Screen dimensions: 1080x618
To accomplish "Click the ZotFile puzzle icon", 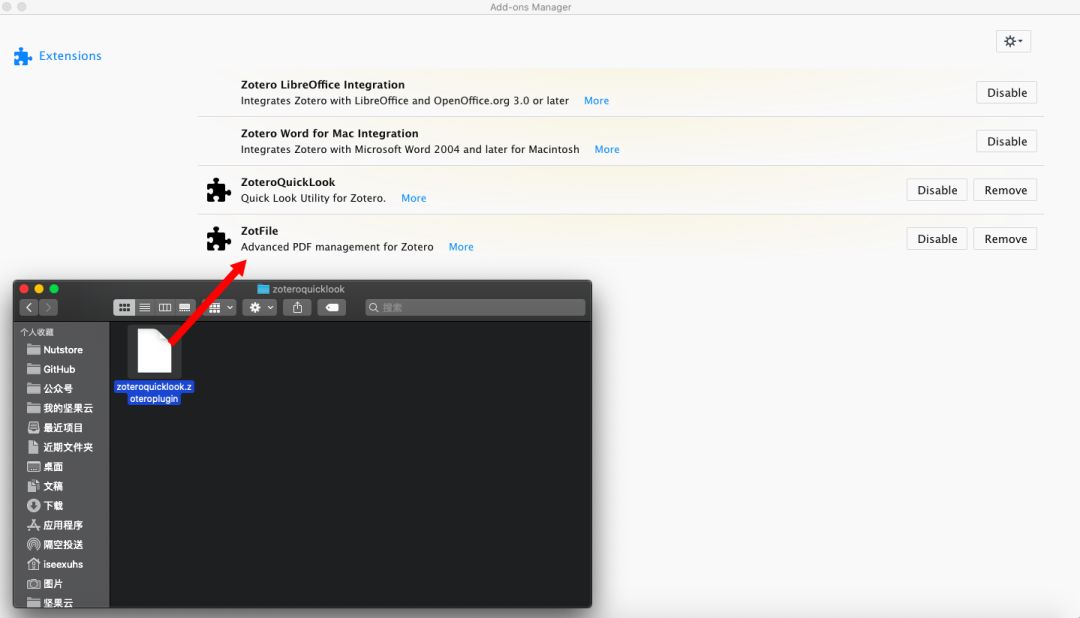I will [218, 239].
